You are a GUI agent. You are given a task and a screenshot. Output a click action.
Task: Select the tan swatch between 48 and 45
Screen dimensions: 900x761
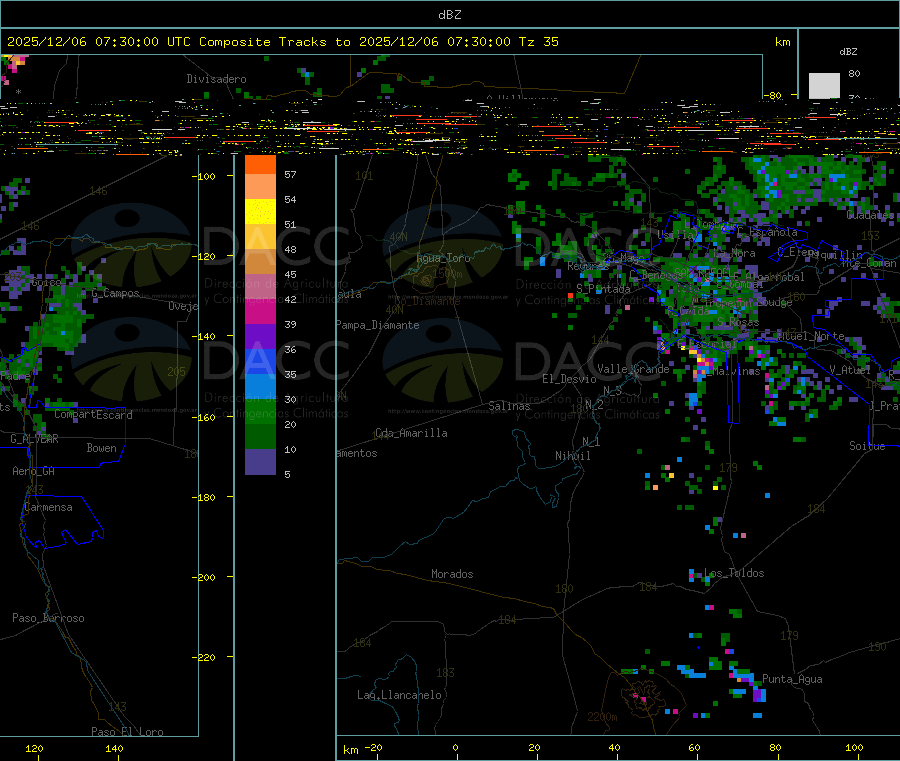coord(261,261)
